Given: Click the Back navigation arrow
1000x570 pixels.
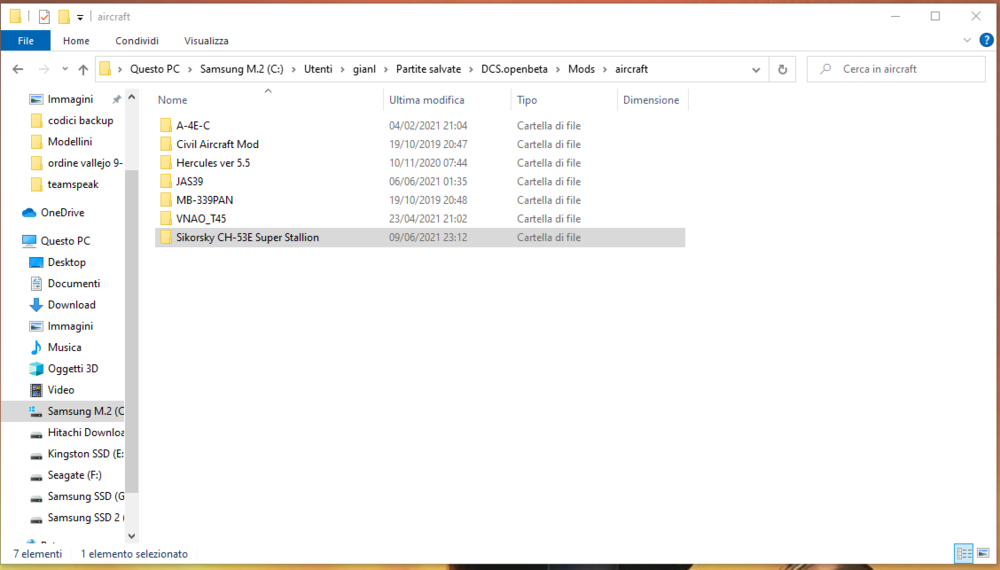Looking at the screenshot, I should click(18, 69).
